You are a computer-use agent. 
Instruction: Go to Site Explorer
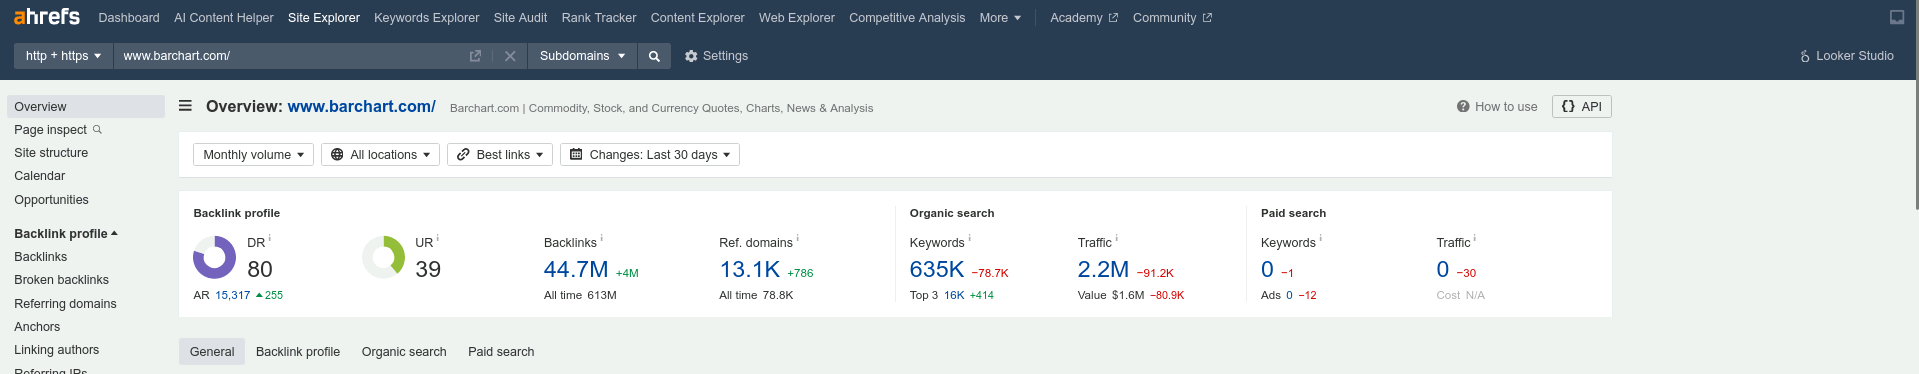(x=324, y=18)
